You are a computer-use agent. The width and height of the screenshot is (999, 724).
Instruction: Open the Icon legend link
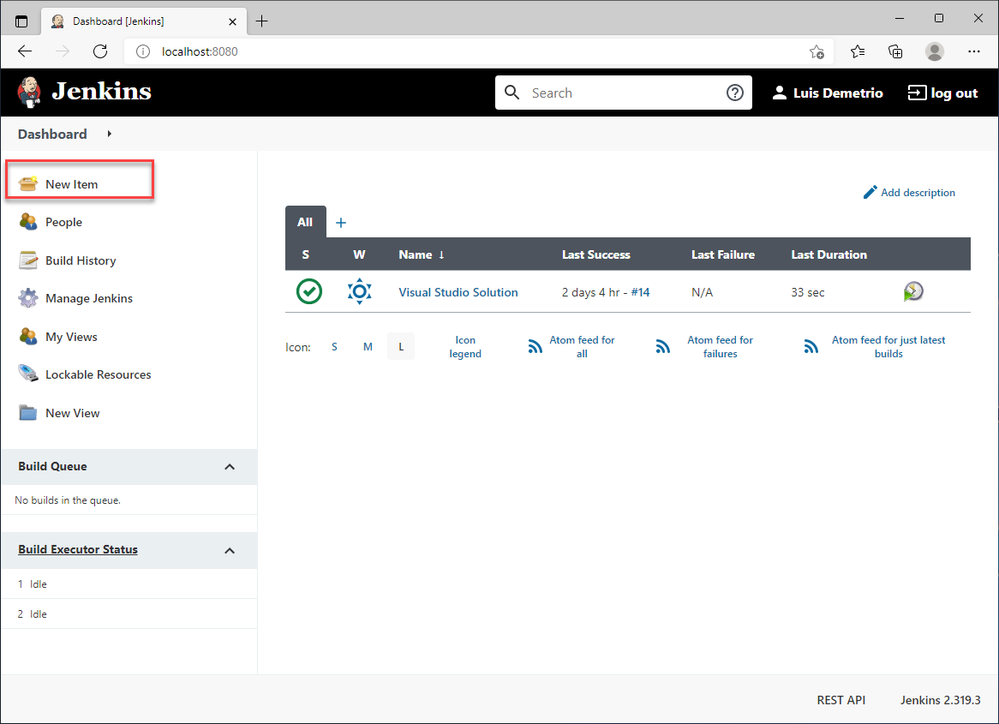point(465,347)
